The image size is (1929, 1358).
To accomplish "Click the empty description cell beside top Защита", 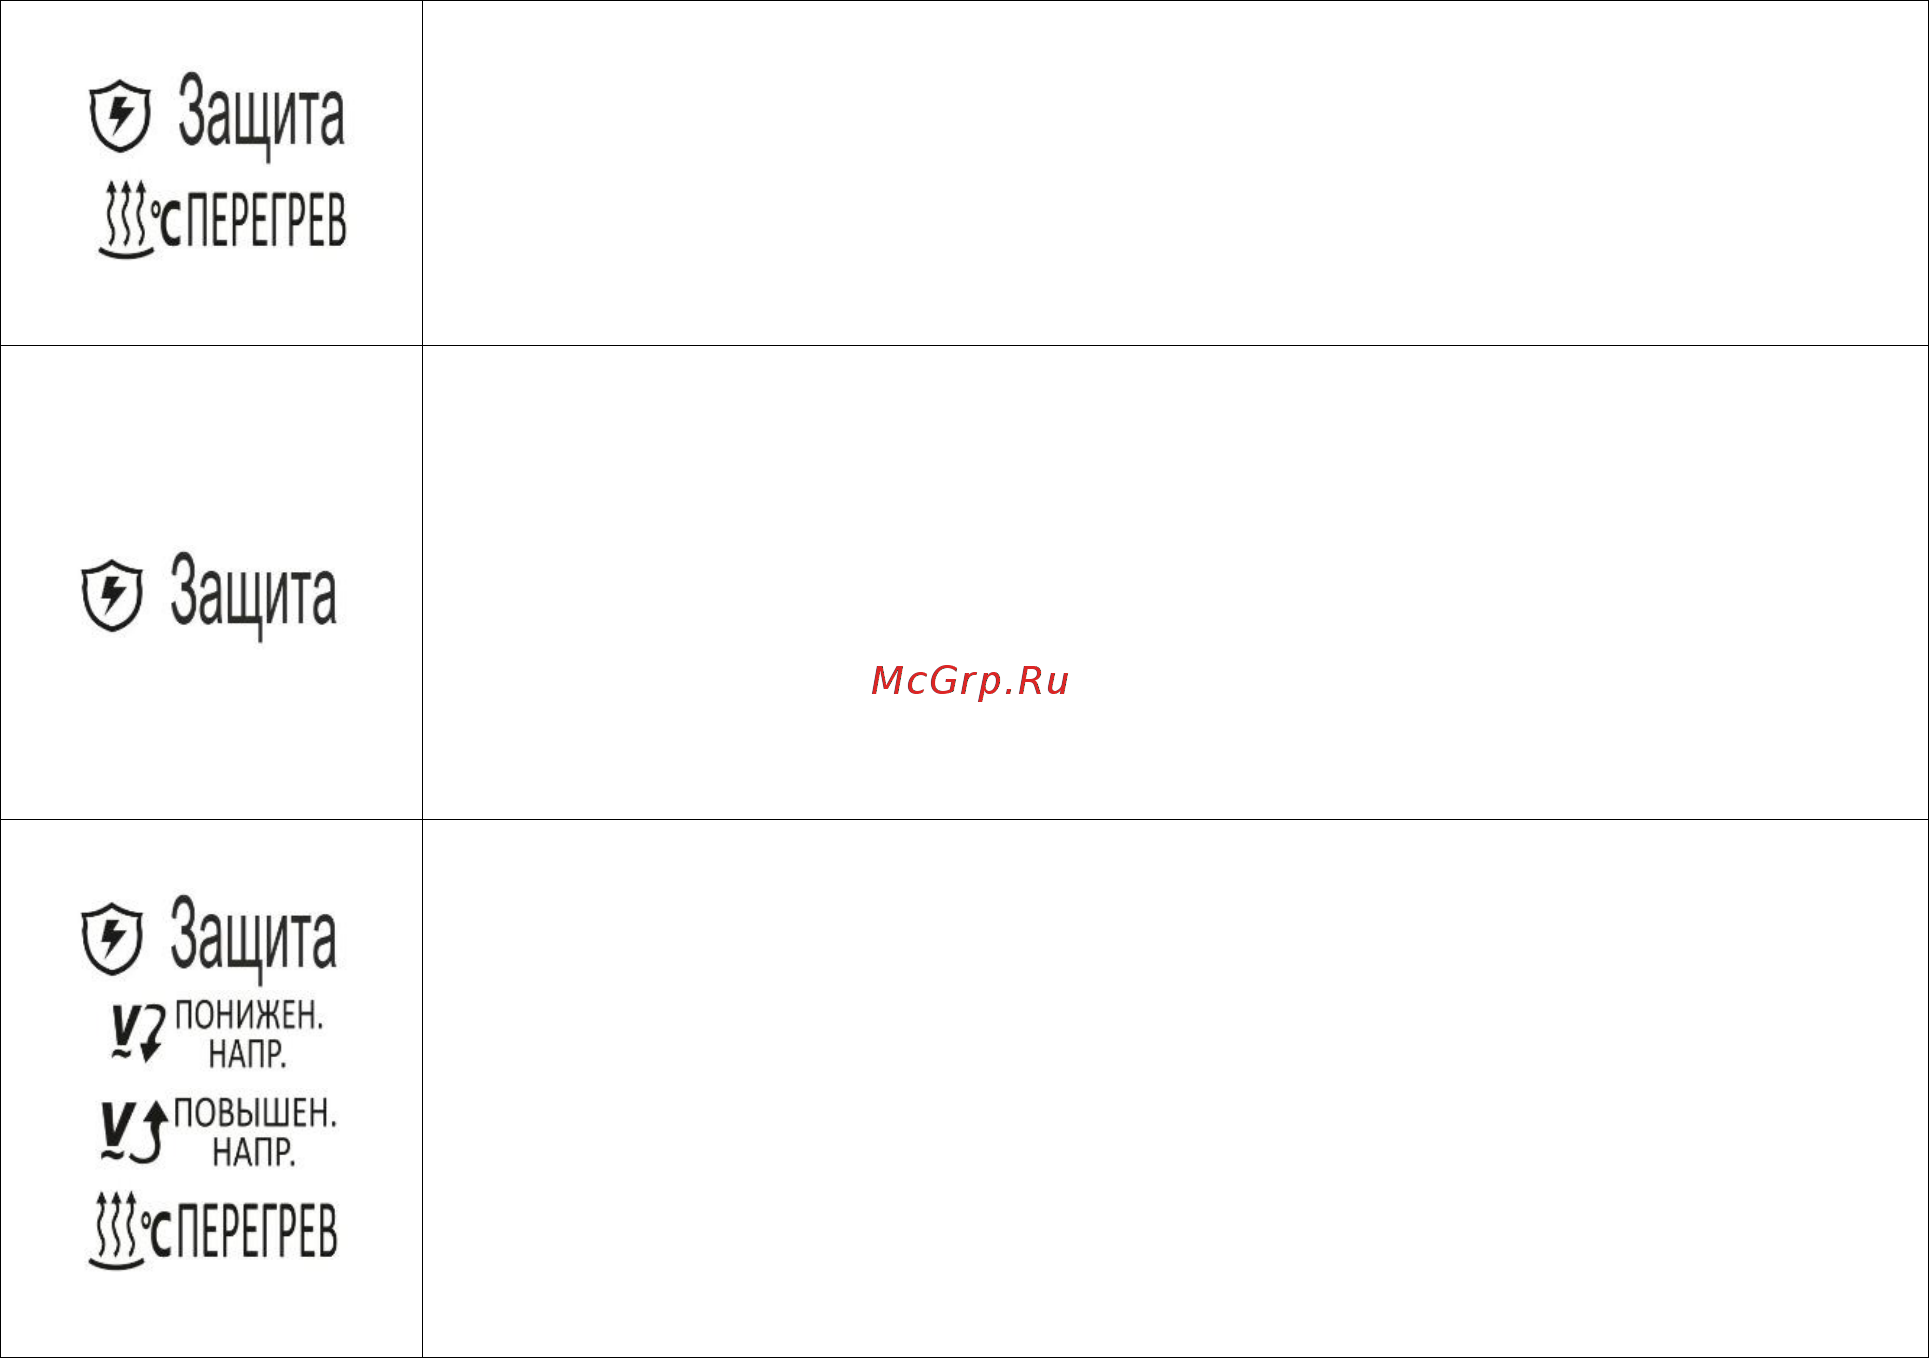I will 1175,173.
